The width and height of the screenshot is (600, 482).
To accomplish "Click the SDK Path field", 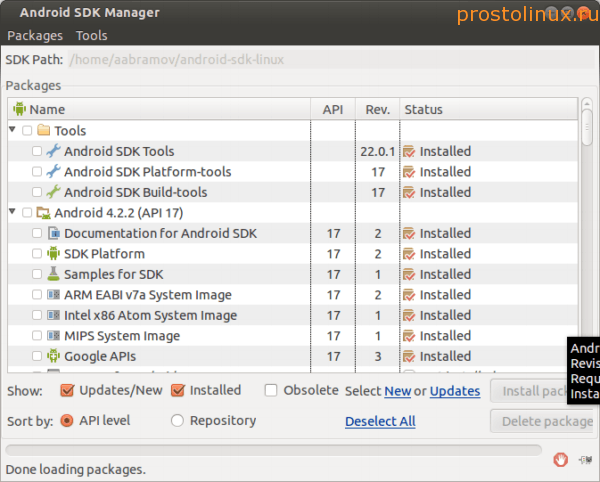I will (x=332, y=59).
